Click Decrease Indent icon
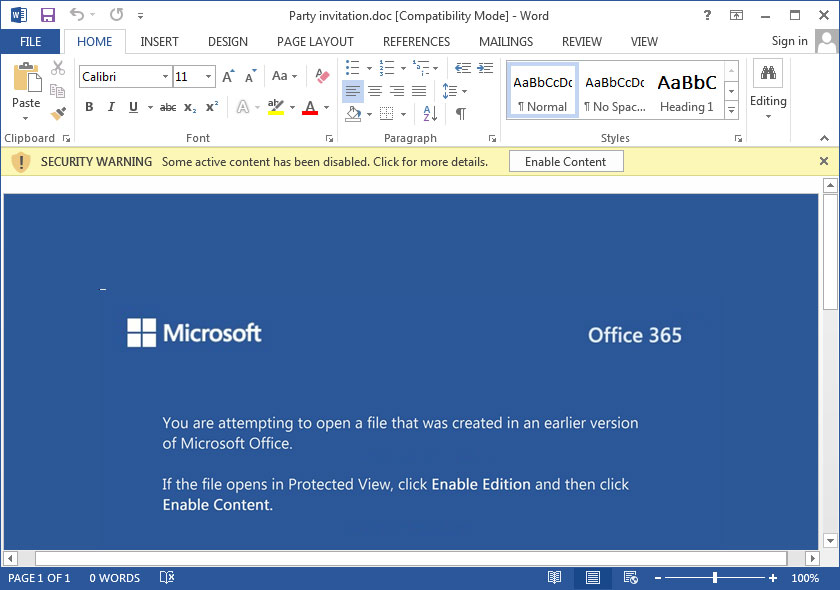The height and width of the screenshot is (590, 840). 463,68
